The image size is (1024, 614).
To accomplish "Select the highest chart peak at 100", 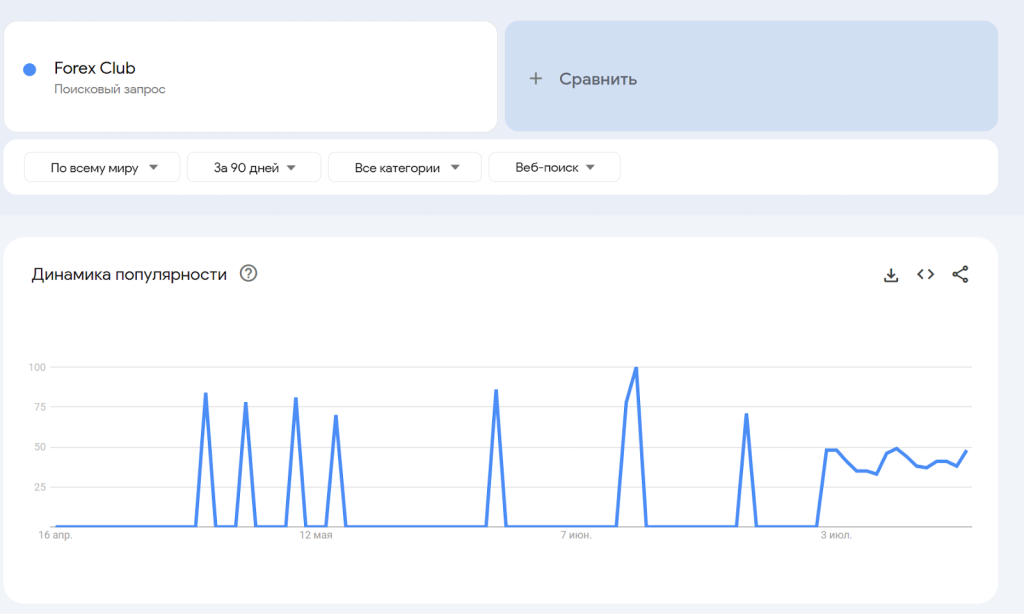I will [636, 368].
